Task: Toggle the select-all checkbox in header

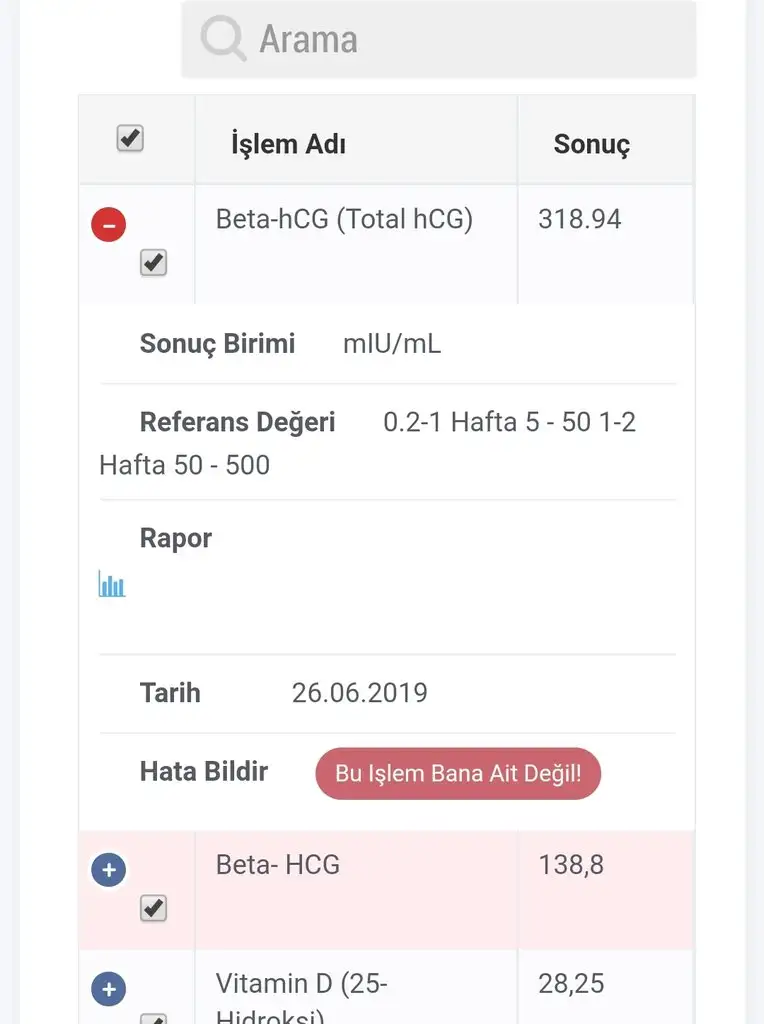Action: 130,138
